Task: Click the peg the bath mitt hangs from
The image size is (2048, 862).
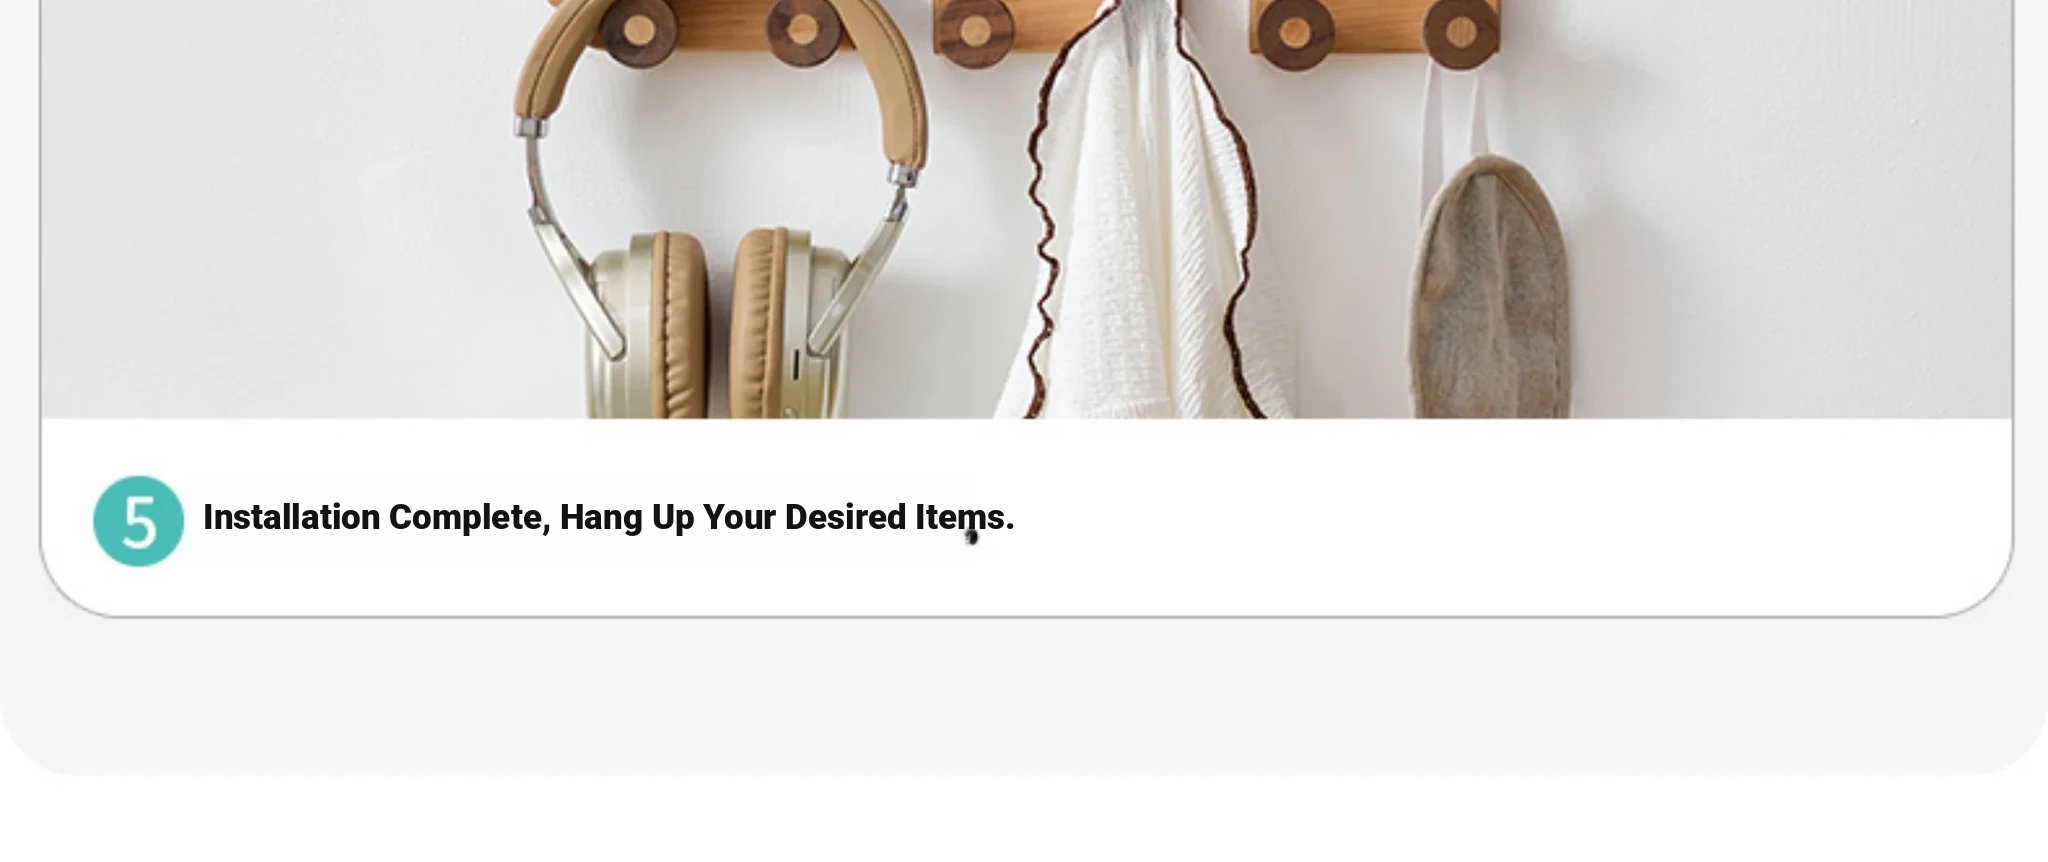Action: 1460,33
